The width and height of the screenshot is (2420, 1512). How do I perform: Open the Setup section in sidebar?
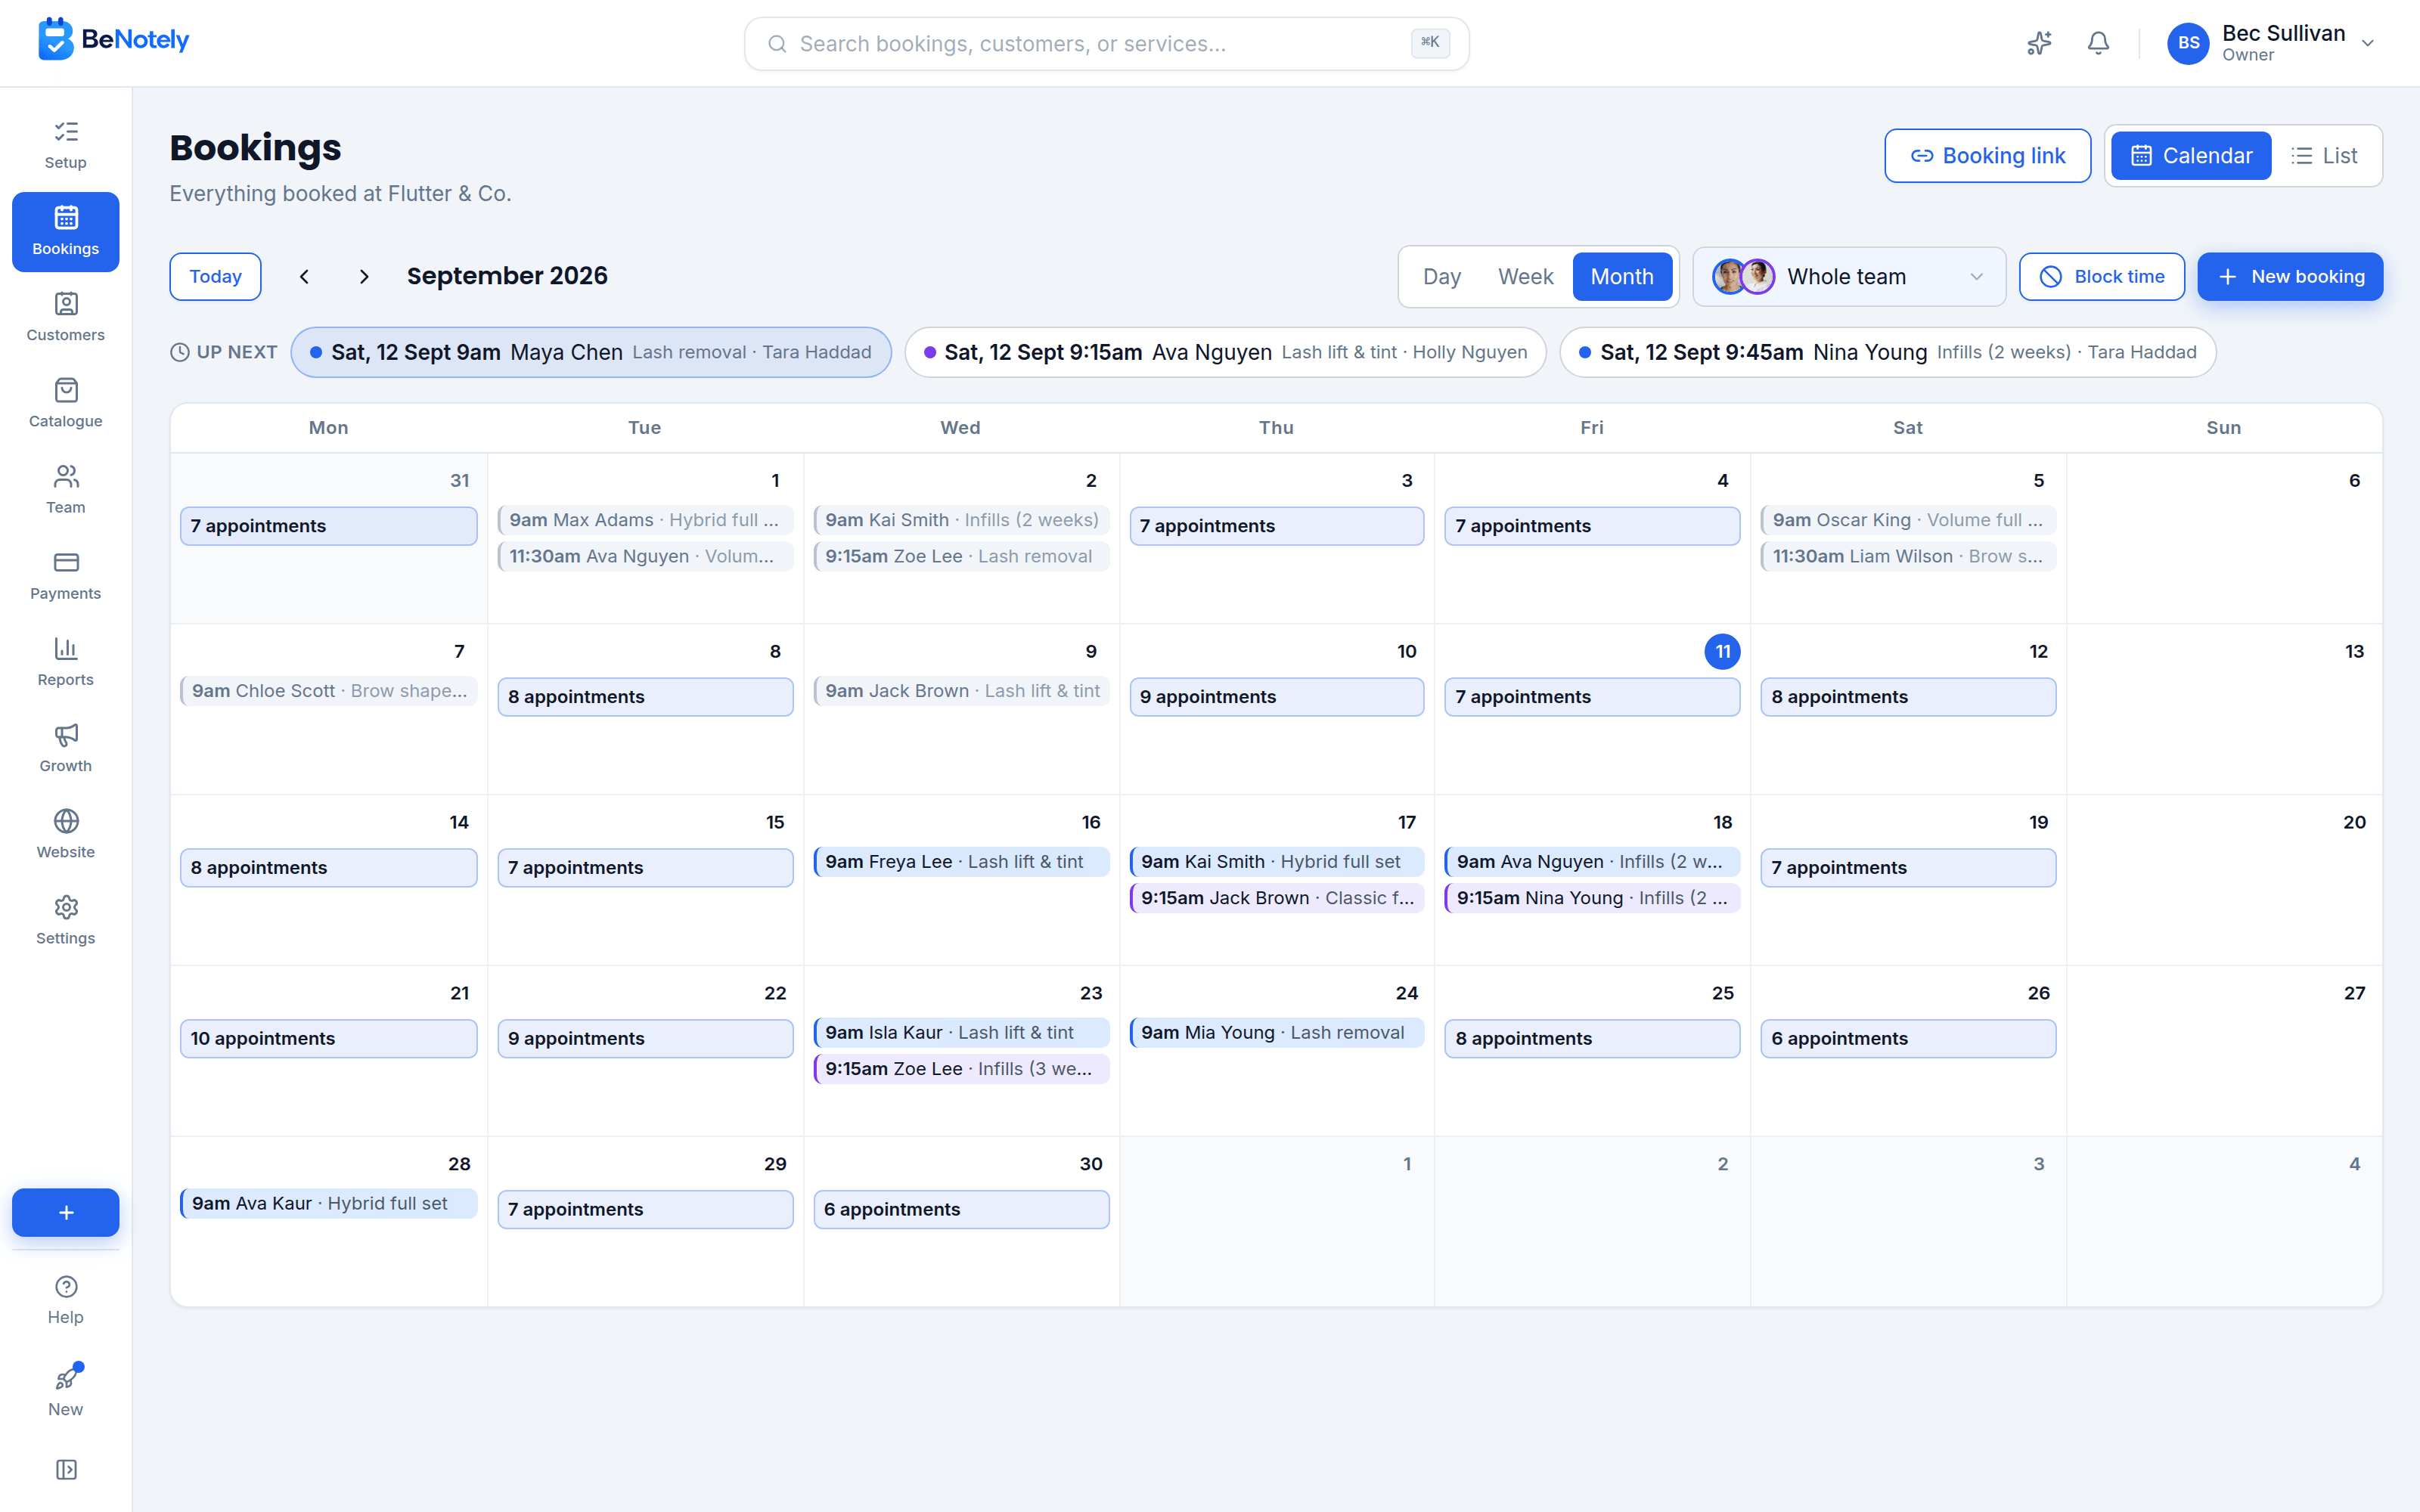point(66,146)
